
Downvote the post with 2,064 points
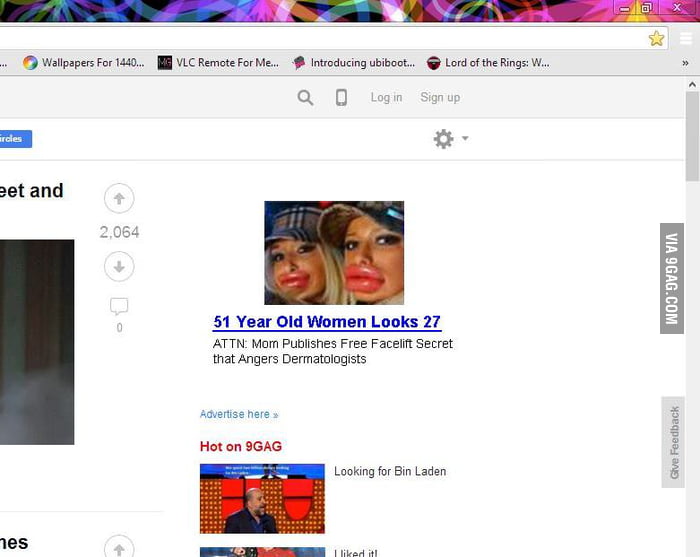[119, 266]
